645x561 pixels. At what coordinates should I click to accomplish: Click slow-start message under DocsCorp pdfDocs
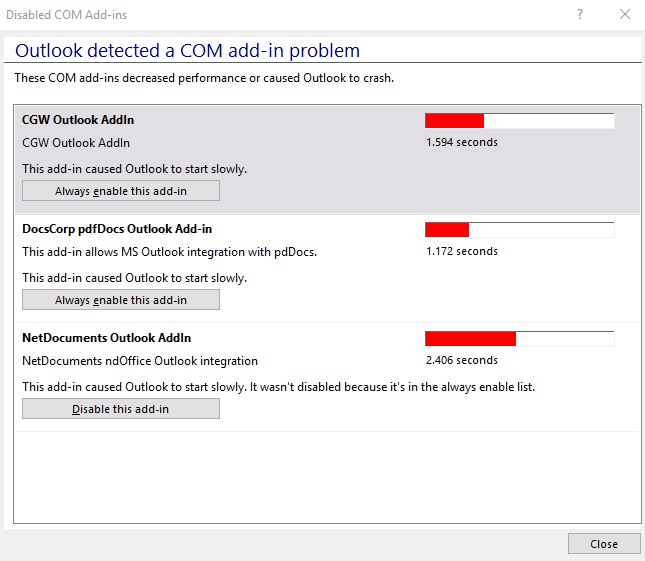(x=135, y=278)
